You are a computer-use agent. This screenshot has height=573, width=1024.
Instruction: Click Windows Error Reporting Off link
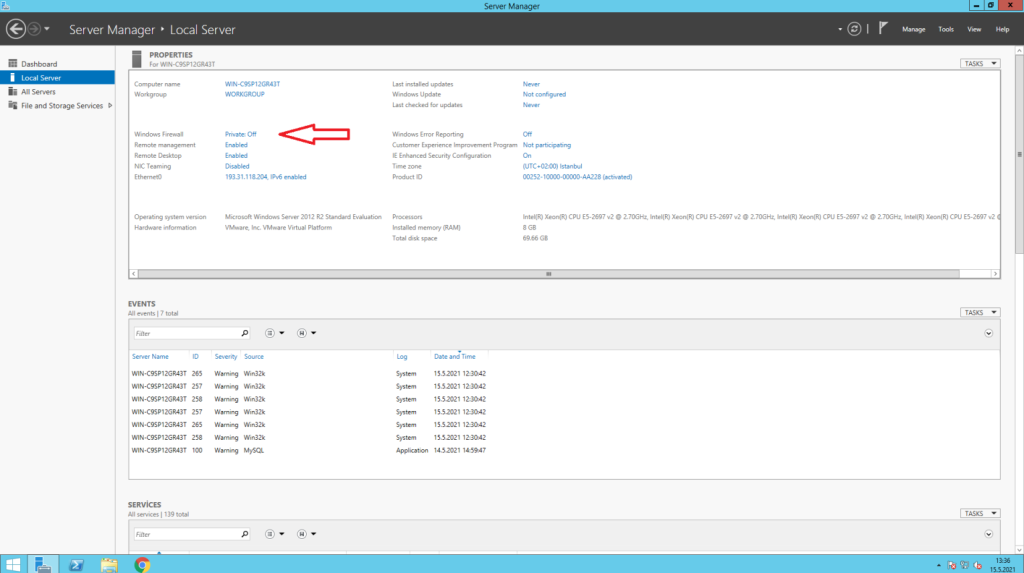pyautogui.click(x=527, y=135)
